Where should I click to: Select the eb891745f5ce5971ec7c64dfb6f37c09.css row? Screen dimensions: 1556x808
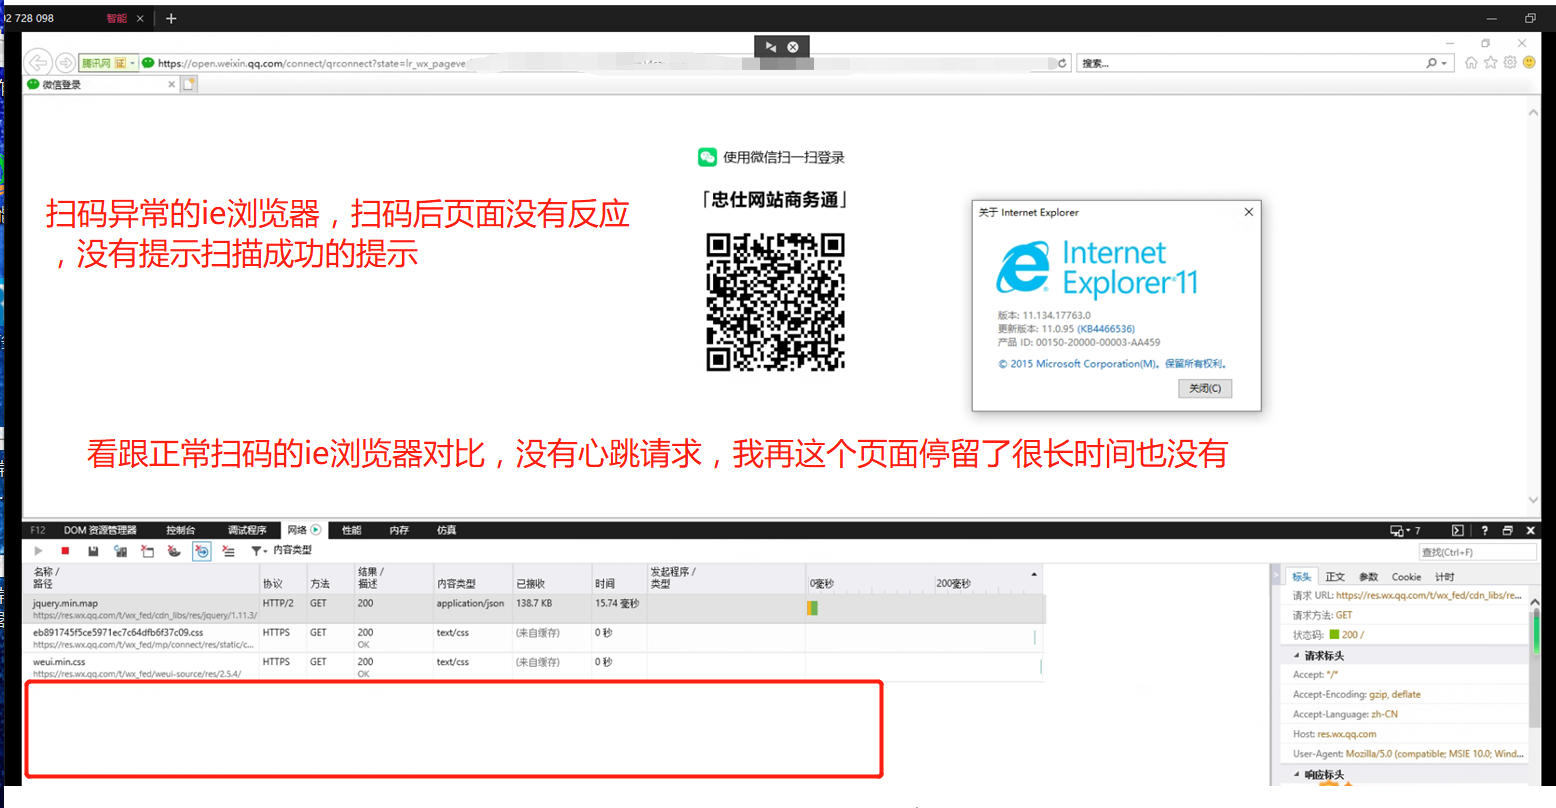534,638
